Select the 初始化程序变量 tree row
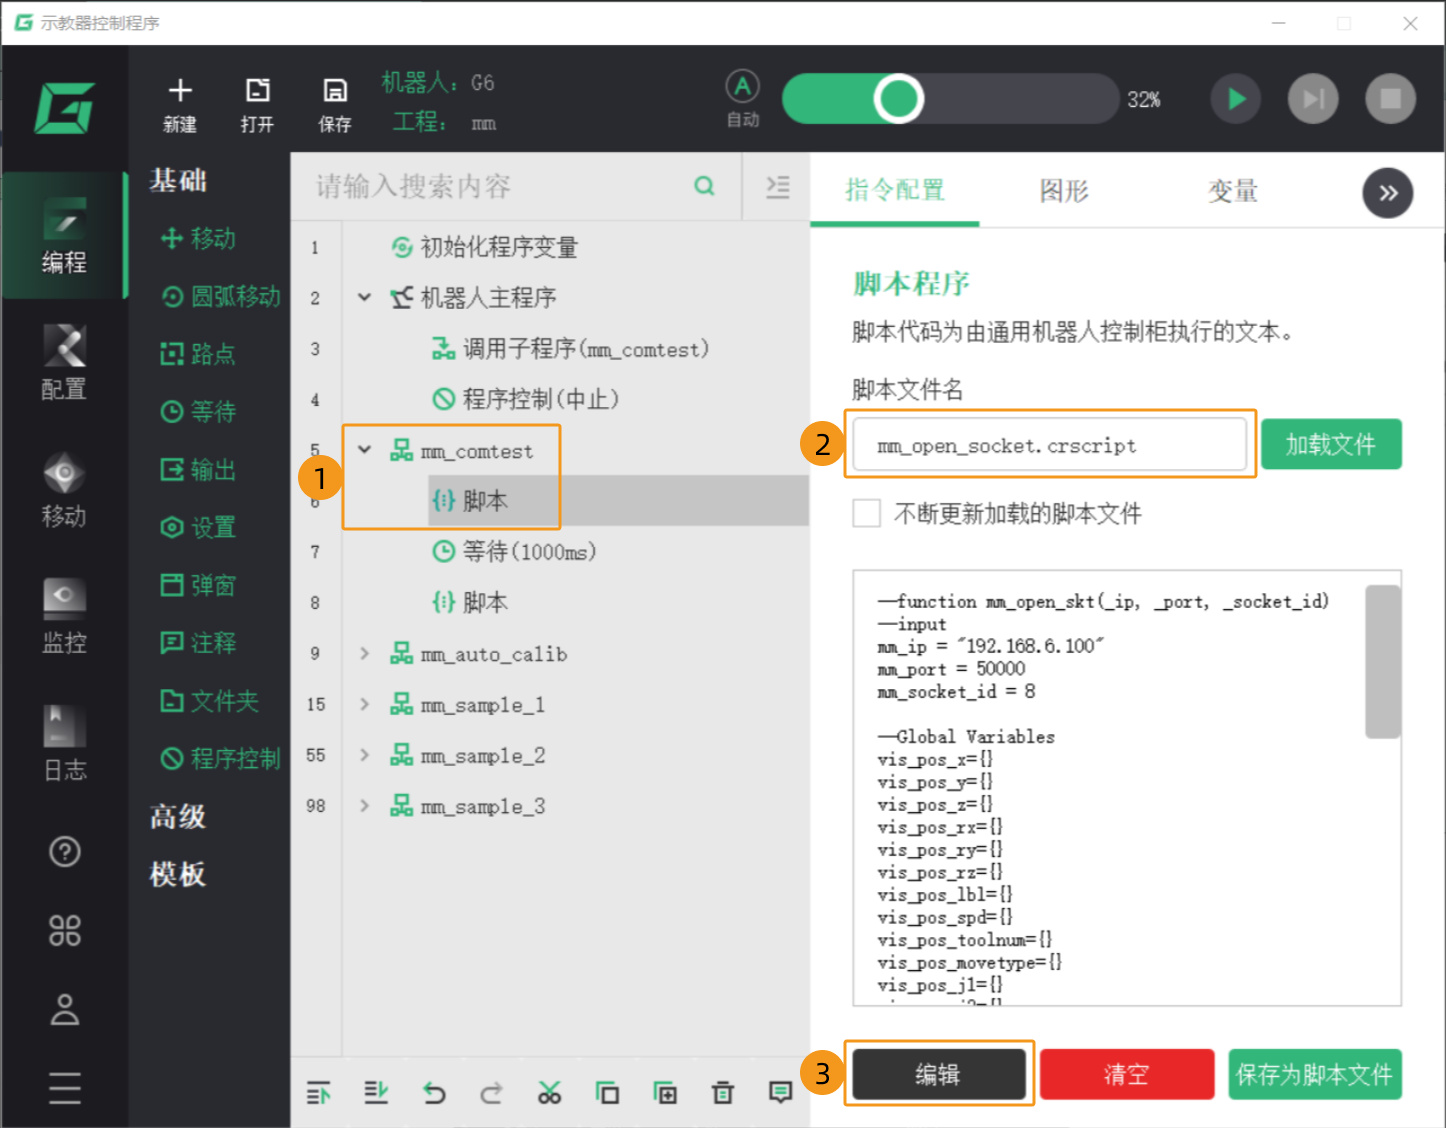 (x=484, y=247)
